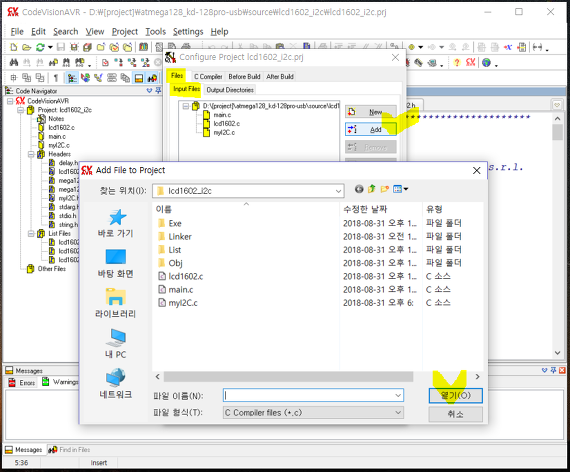Click the 취소 cancel button
570x472 pixels.
click(x=455, y=414)
